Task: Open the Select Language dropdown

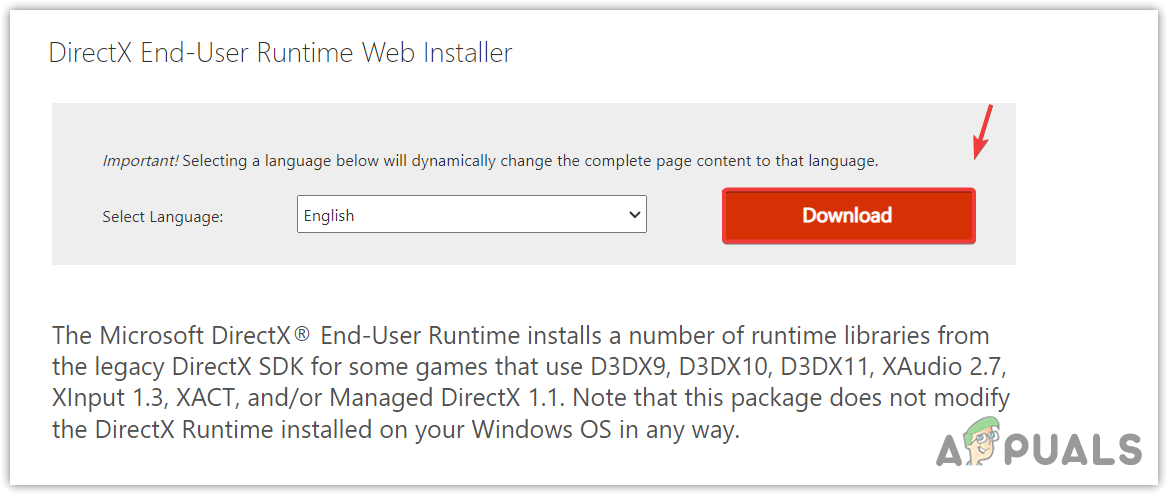Action: [471, 215]
